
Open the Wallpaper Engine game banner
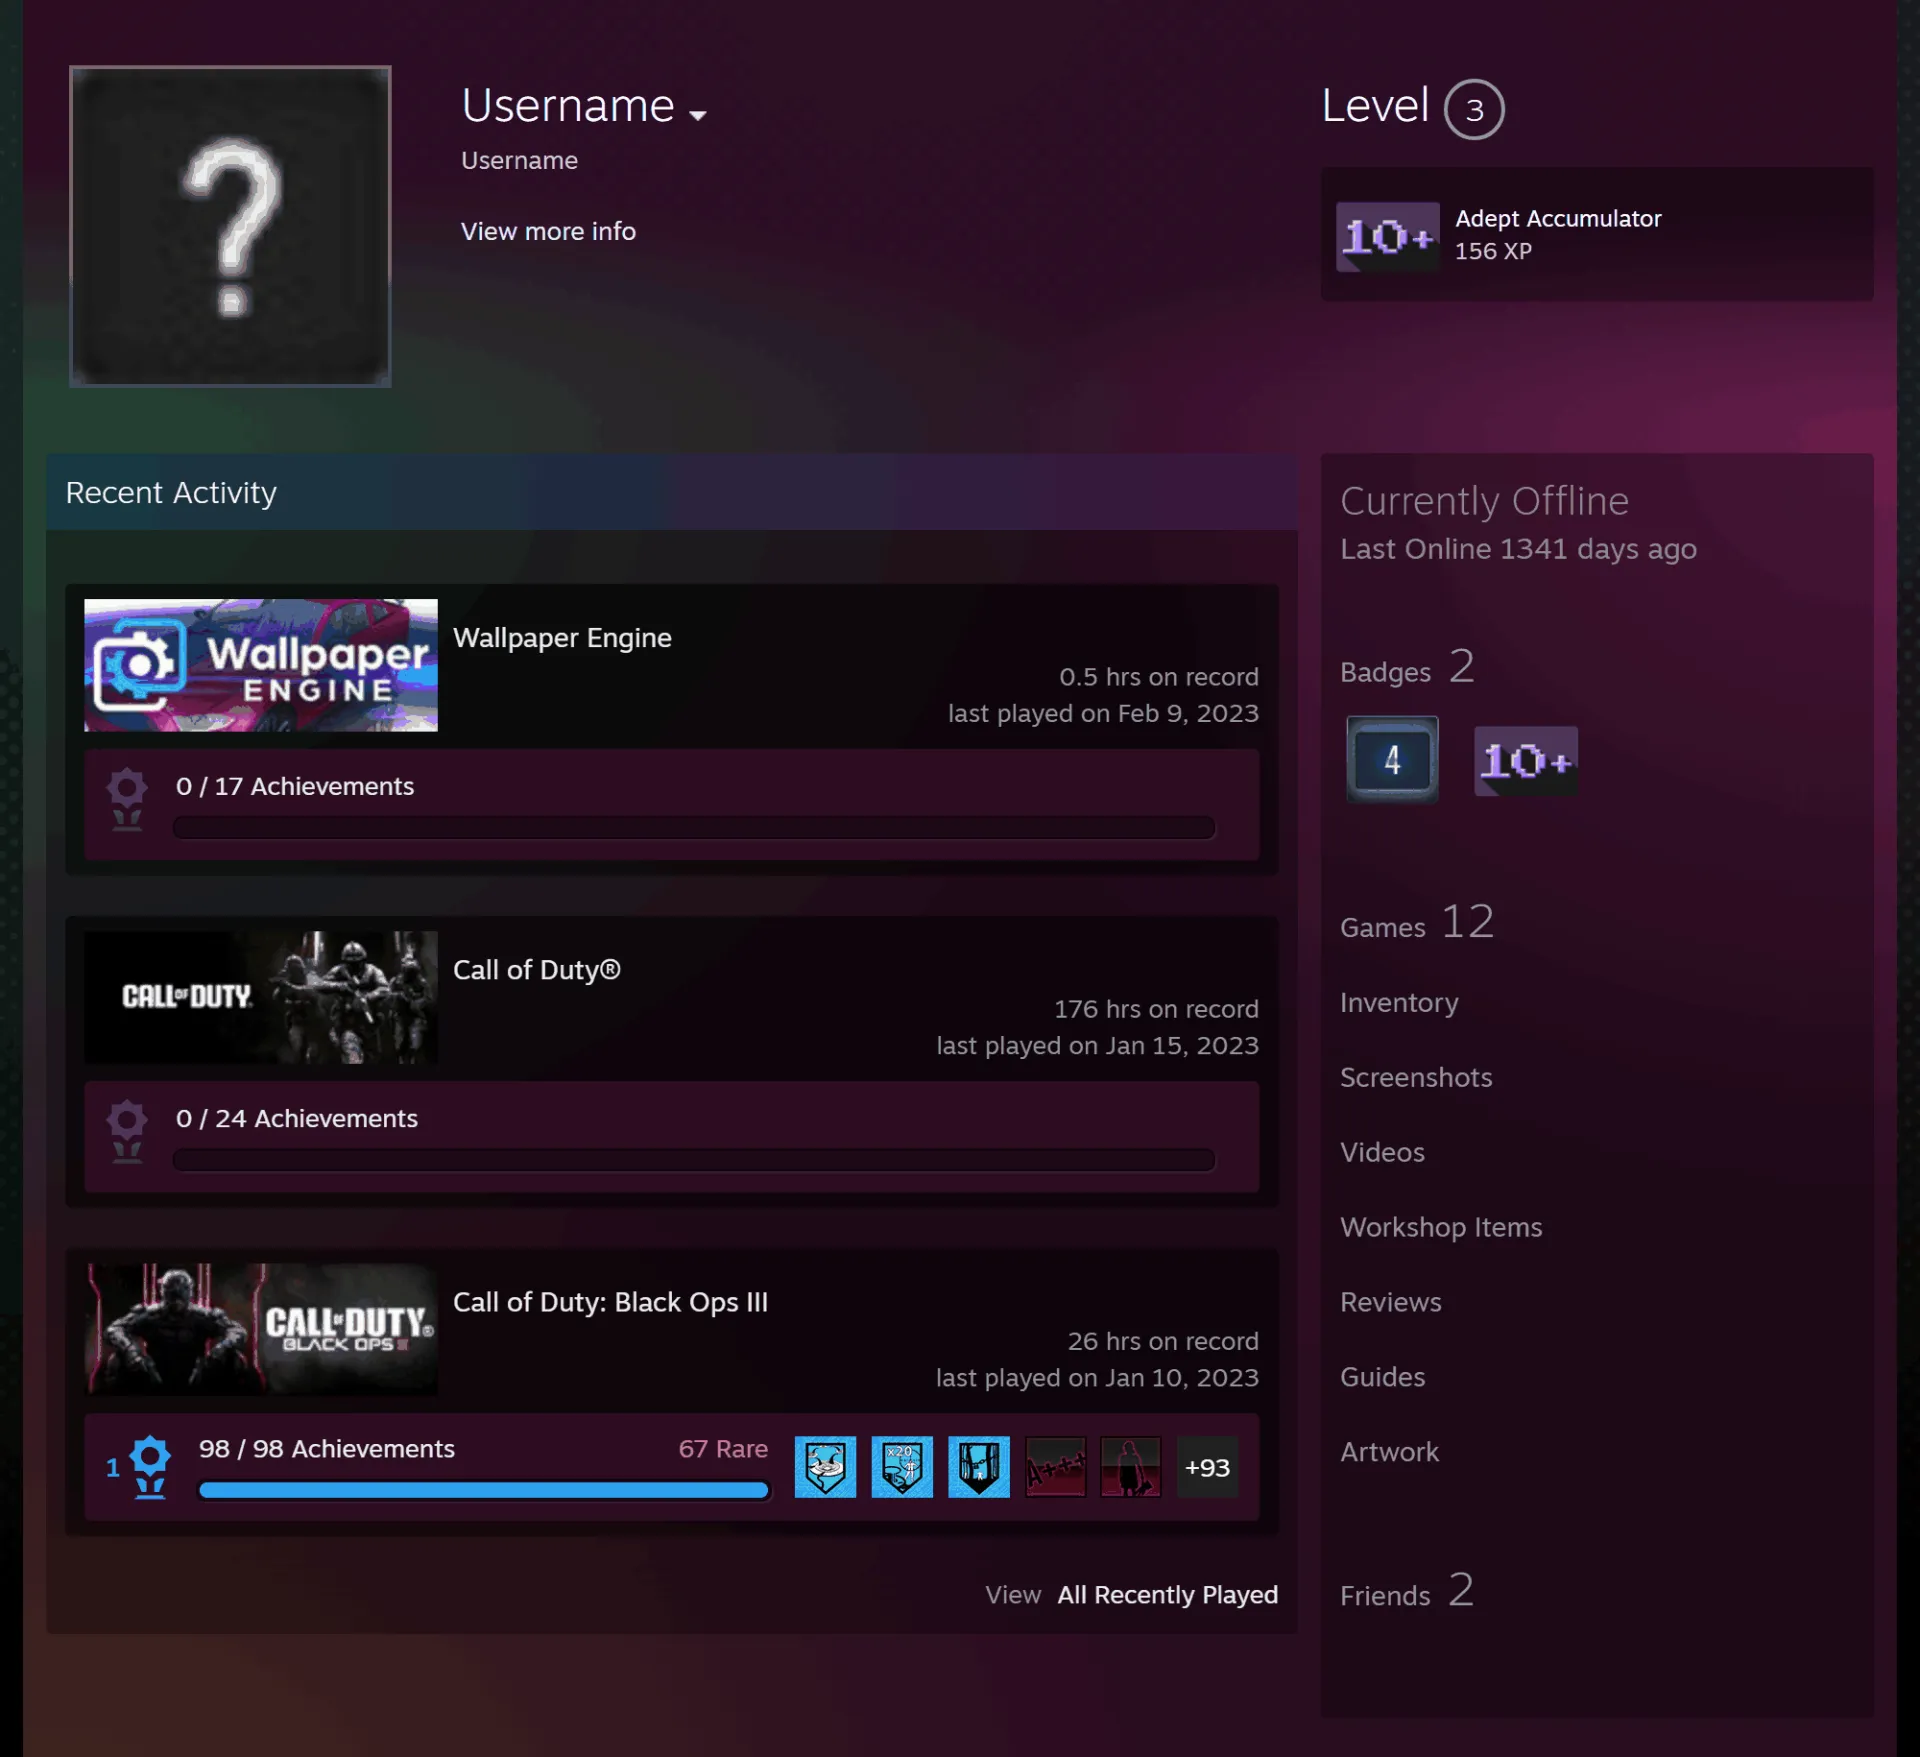point(261,665)
